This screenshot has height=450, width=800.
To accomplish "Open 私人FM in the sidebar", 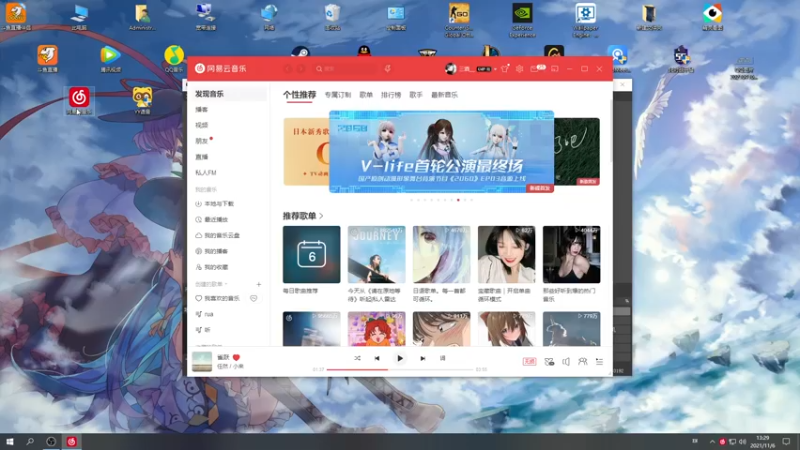I will [x=206, y=172].
